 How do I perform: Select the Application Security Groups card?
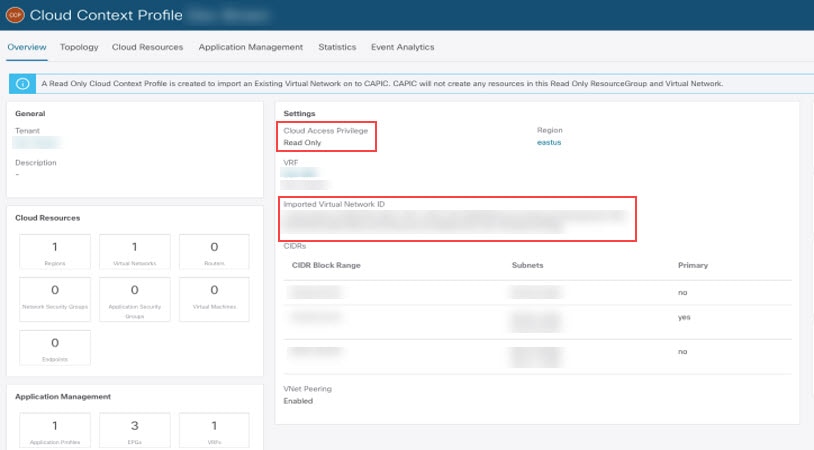click(x=134, y=299)
